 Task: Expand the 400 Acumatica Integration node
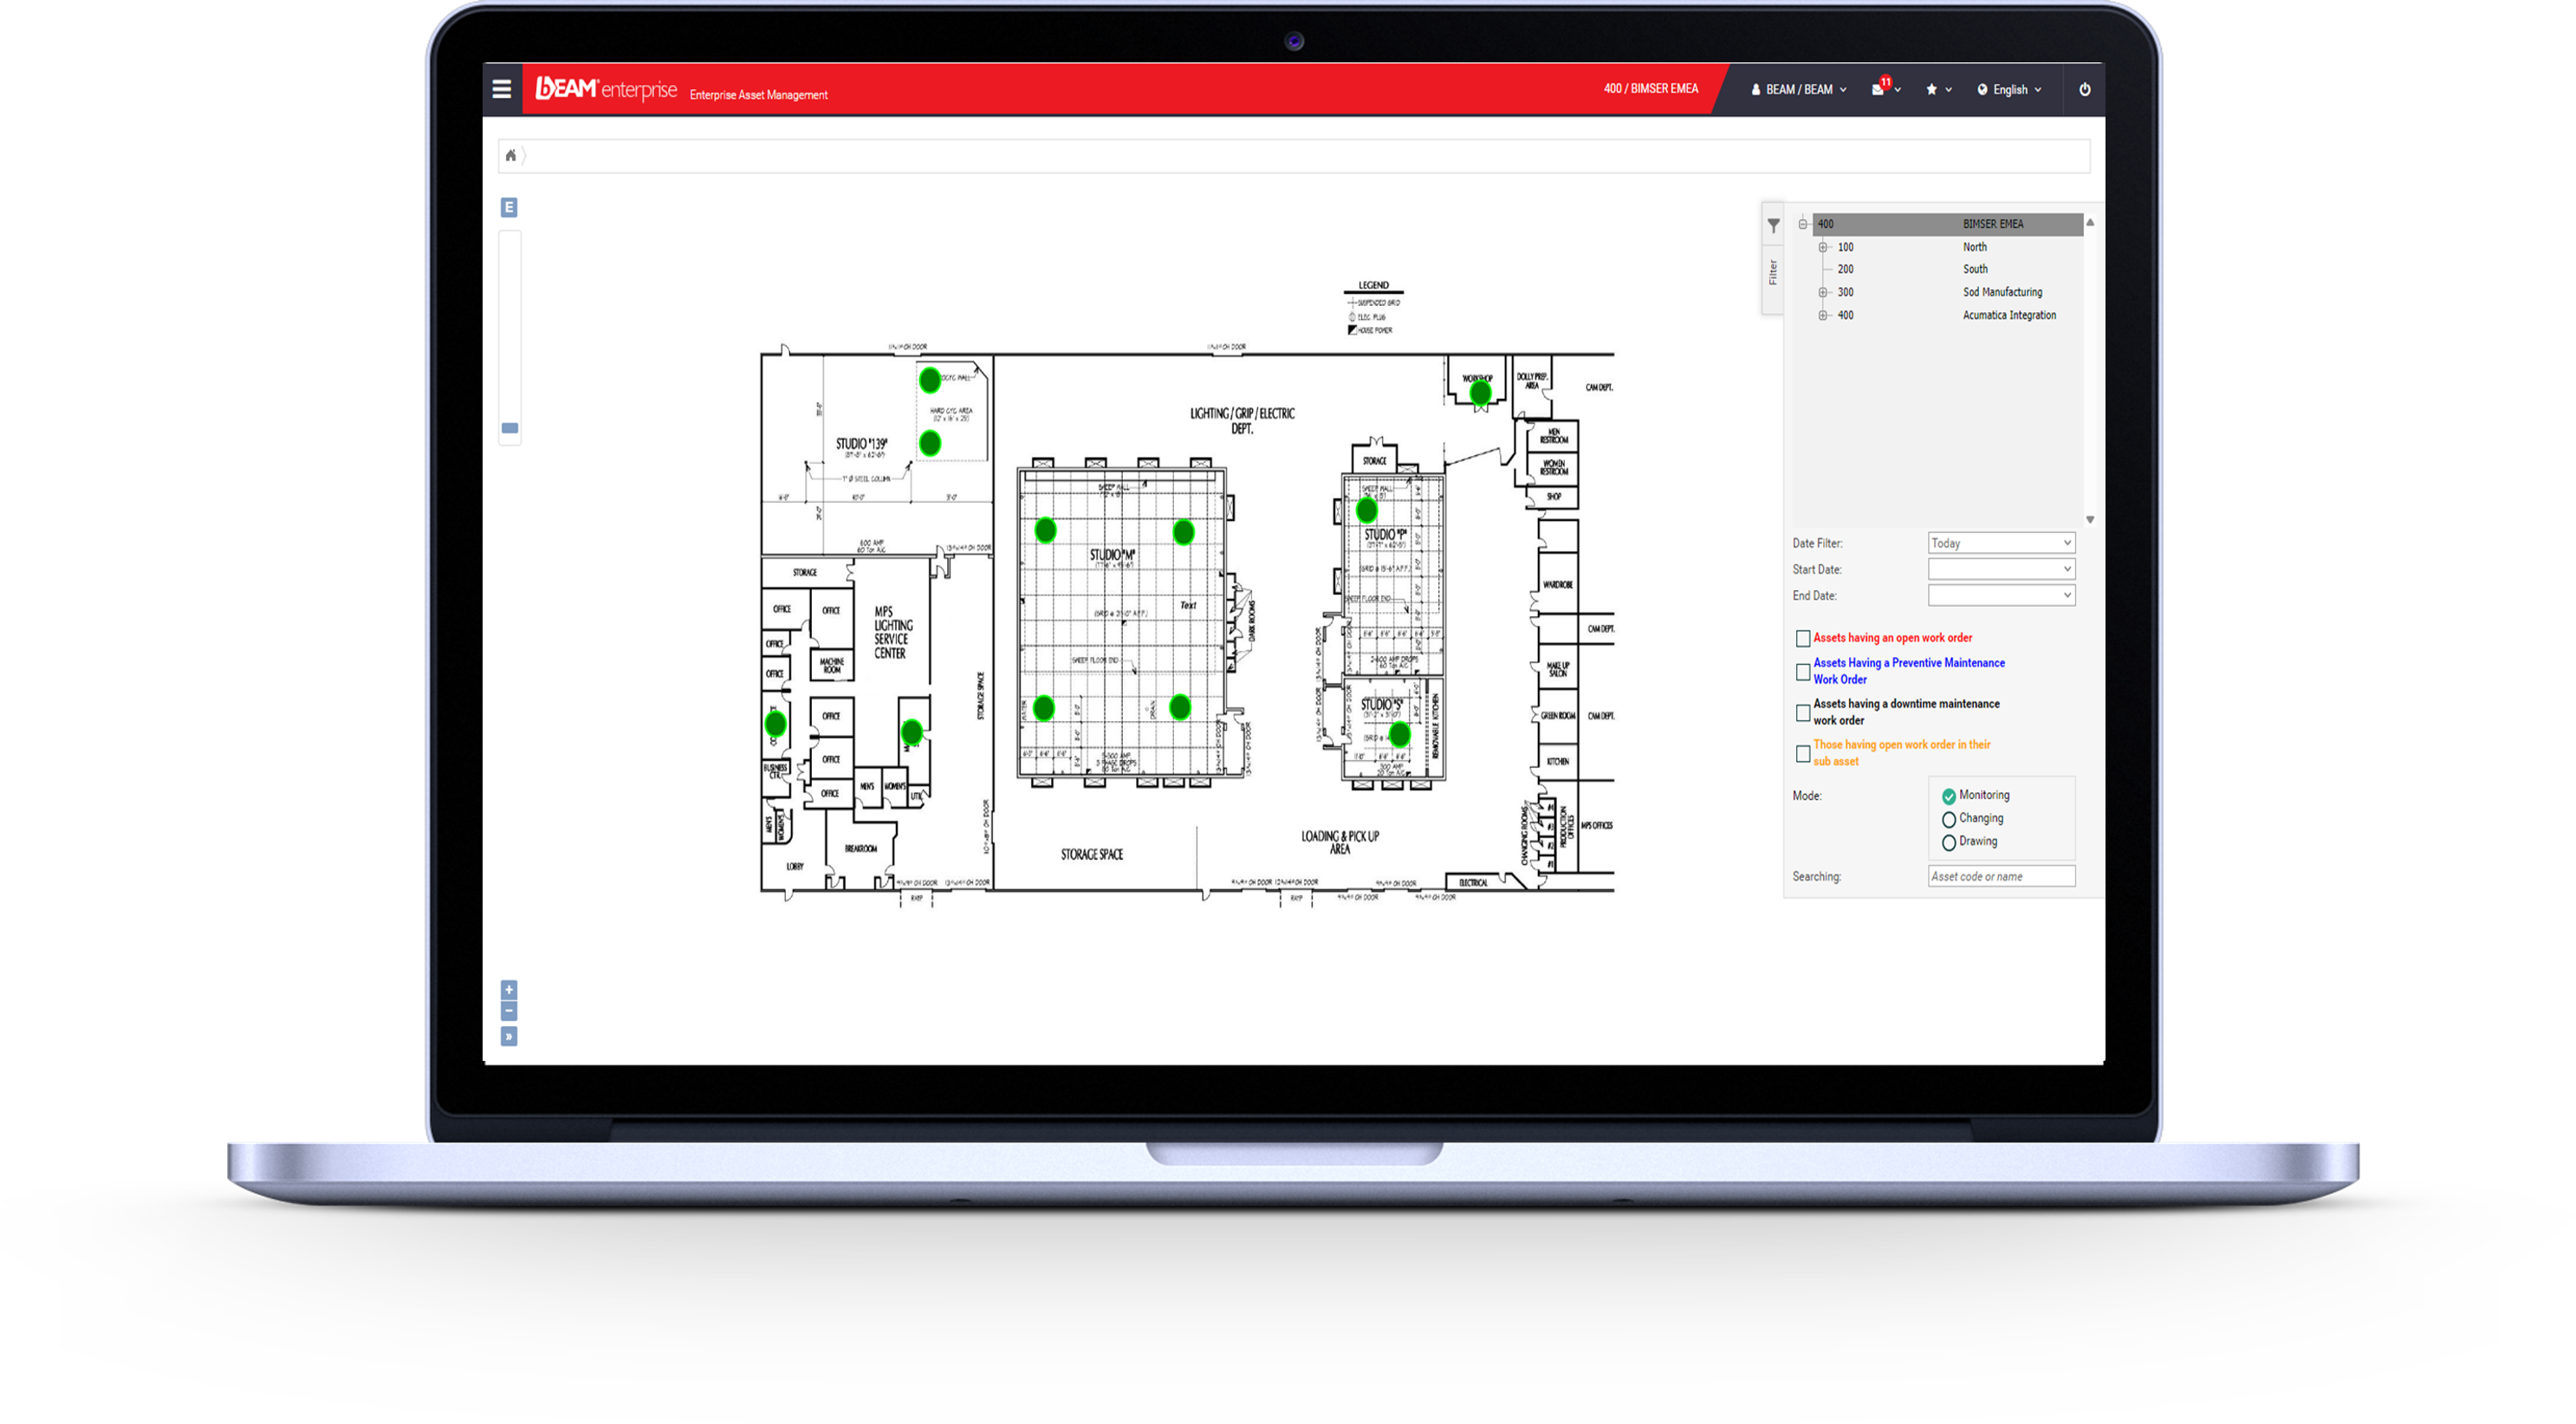coord(1823,315)
